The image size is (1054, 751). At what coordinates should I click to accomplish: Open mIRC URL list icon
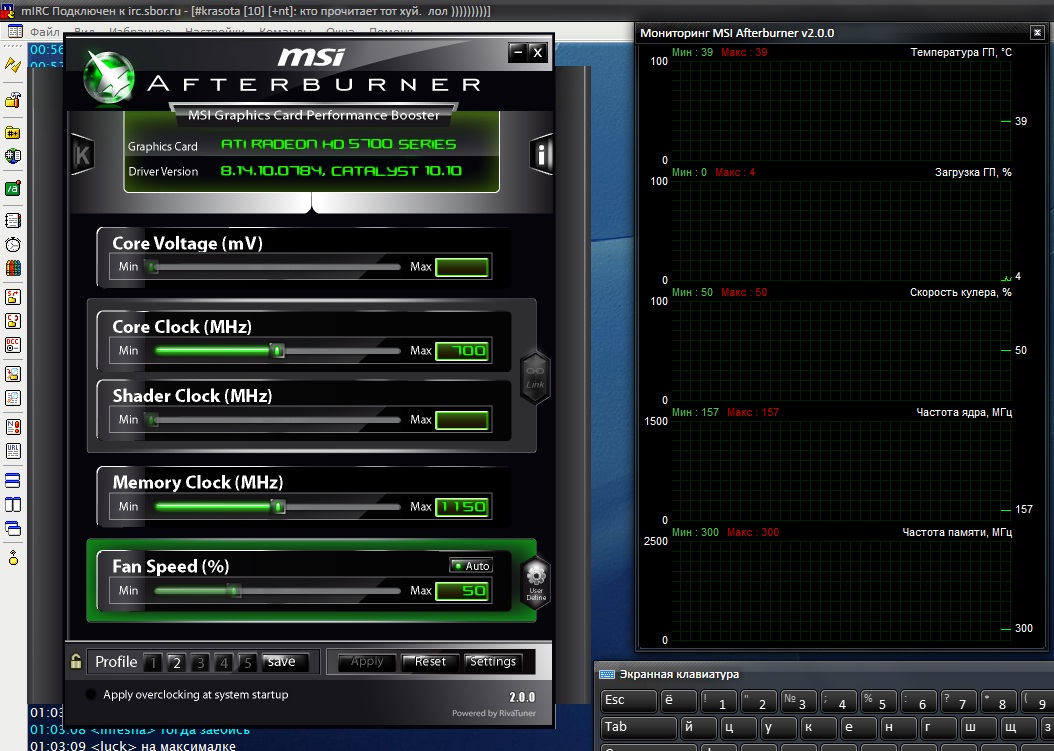[13, 450]
